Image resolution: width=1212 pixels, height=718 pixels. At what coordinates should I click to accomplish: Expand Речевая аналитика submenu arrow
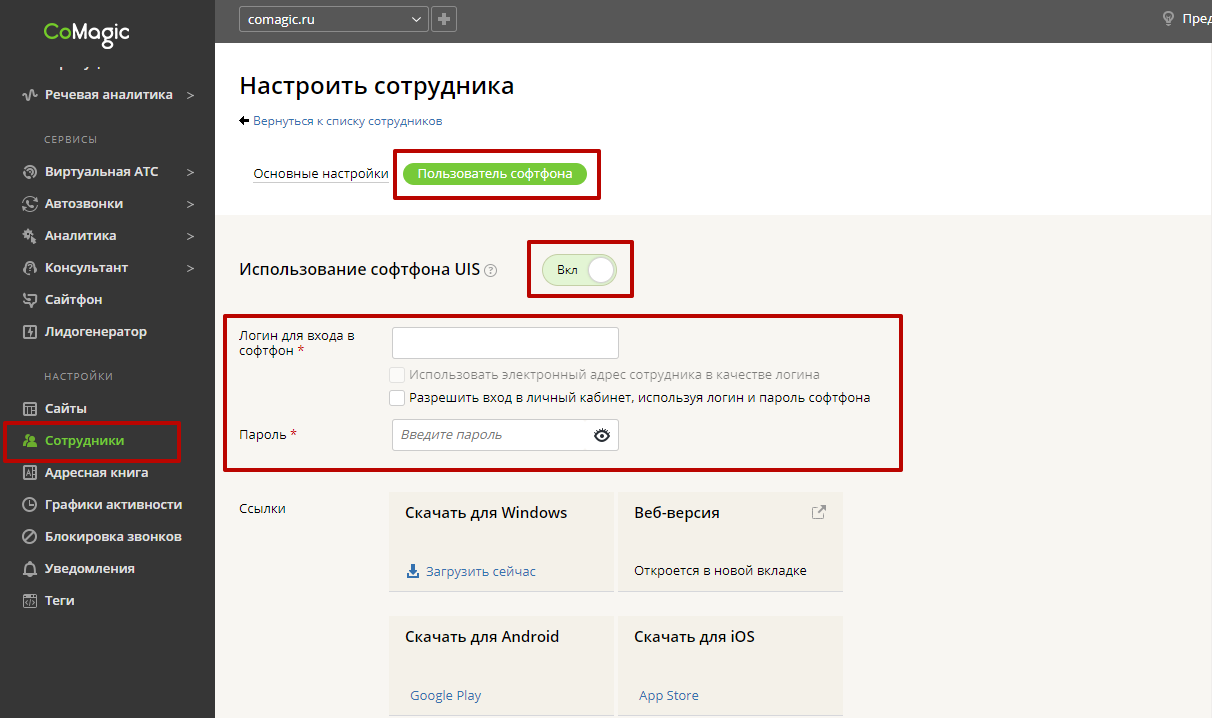tap(190, 95)
